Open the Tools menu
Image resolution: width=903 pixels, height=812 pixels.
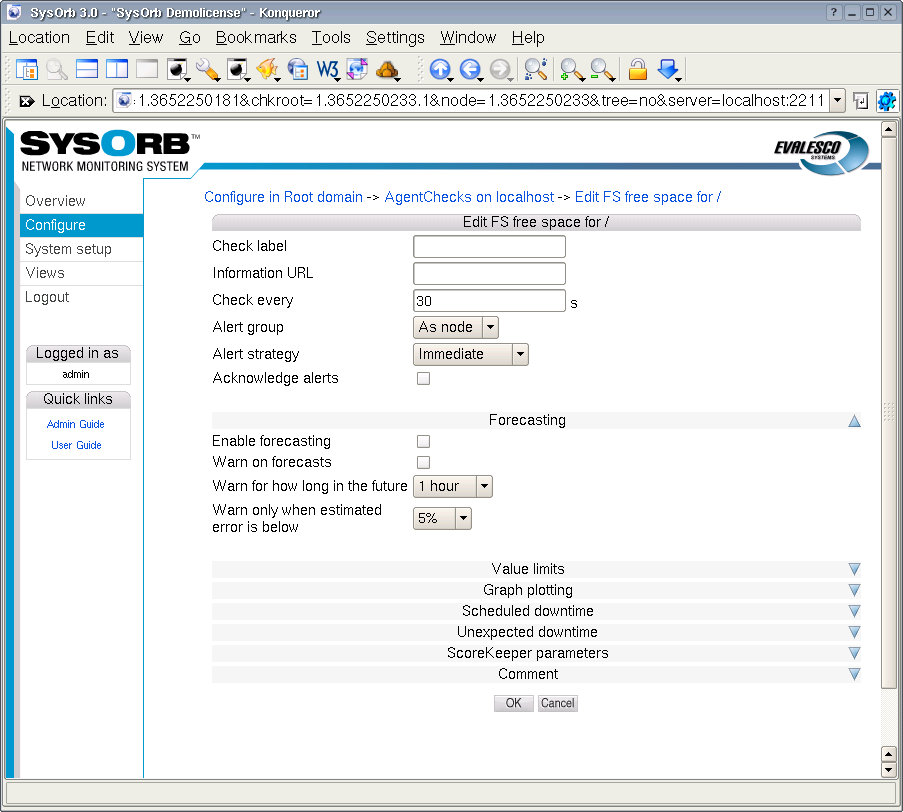331,37
